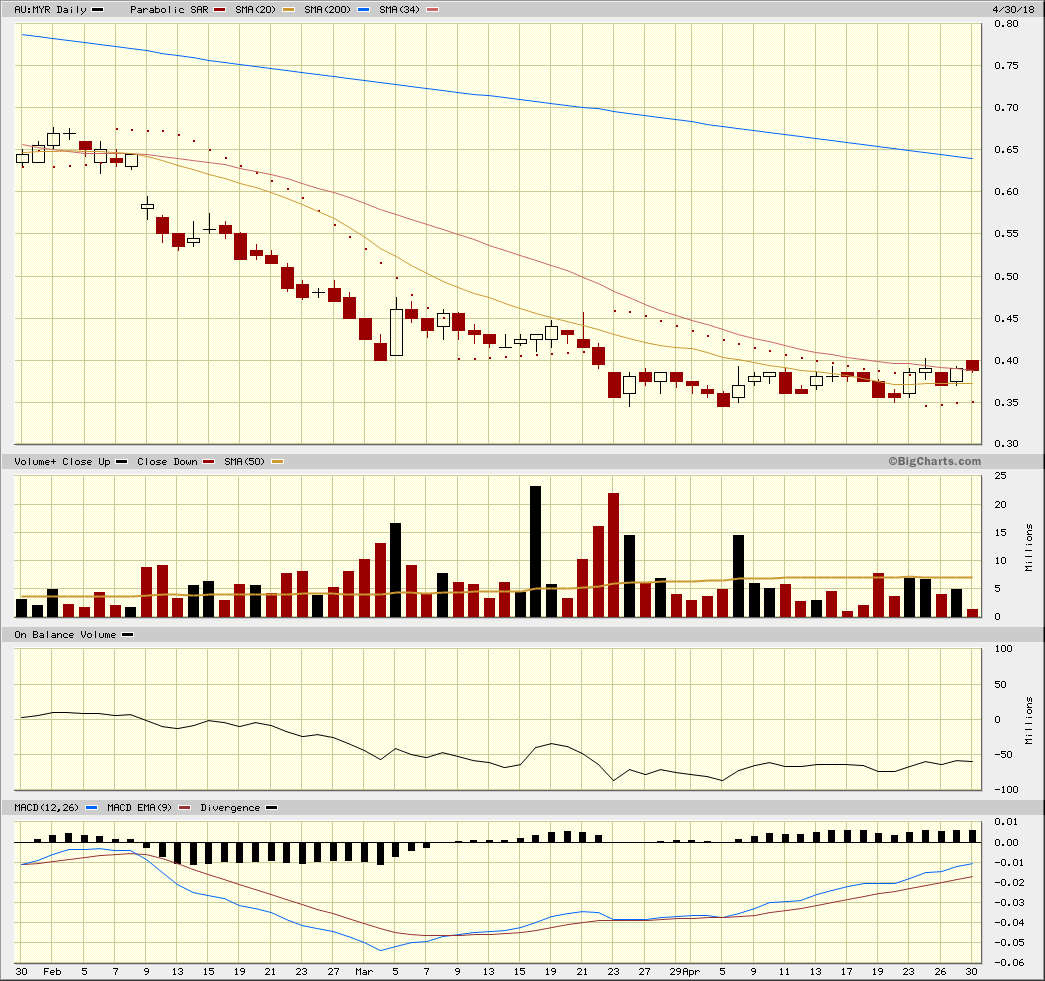Click the orange SMA(50) legend swatch
This screenshot has width=1045, height=981.
click(277, 461)
